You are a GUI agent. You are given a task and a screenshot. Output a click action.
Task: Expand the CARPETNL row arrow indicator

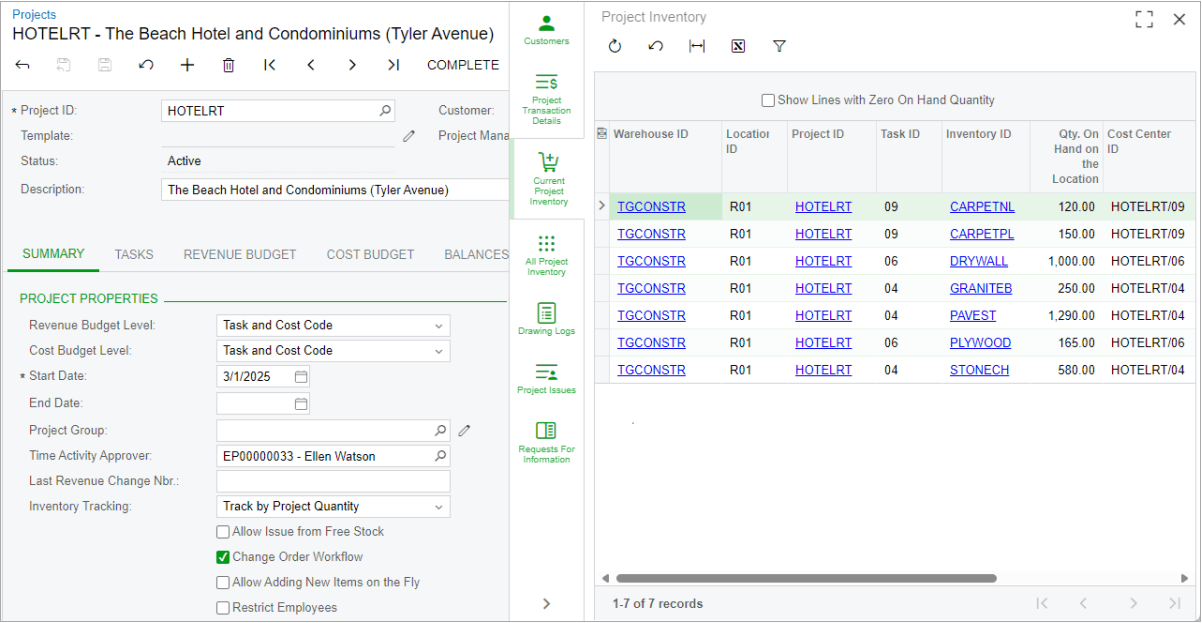pos(602,206)
